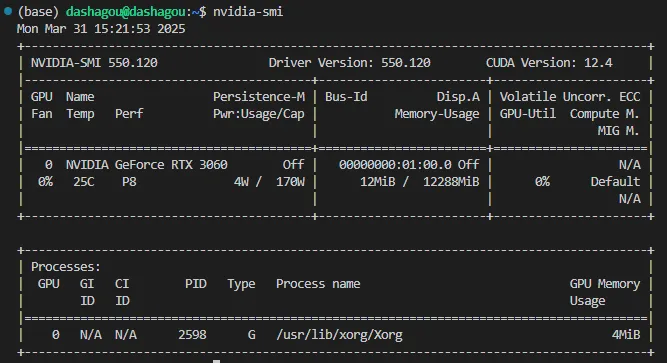Image resolution: width=667 pixels, height=363 pixels.
Task: Click the Bus-Id value 00000000:01:00.0
Action: point(395,165)
